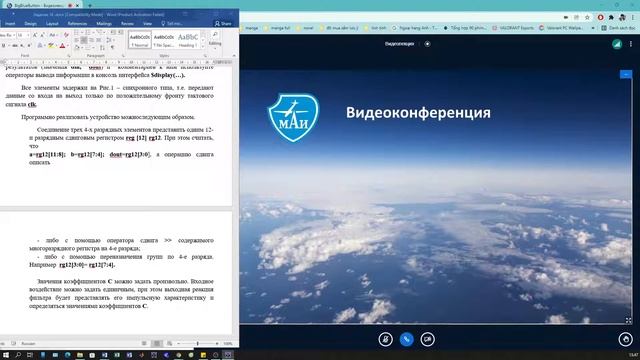Apply the No Spacing style
The image size is (640, 360).
(164, 40)
